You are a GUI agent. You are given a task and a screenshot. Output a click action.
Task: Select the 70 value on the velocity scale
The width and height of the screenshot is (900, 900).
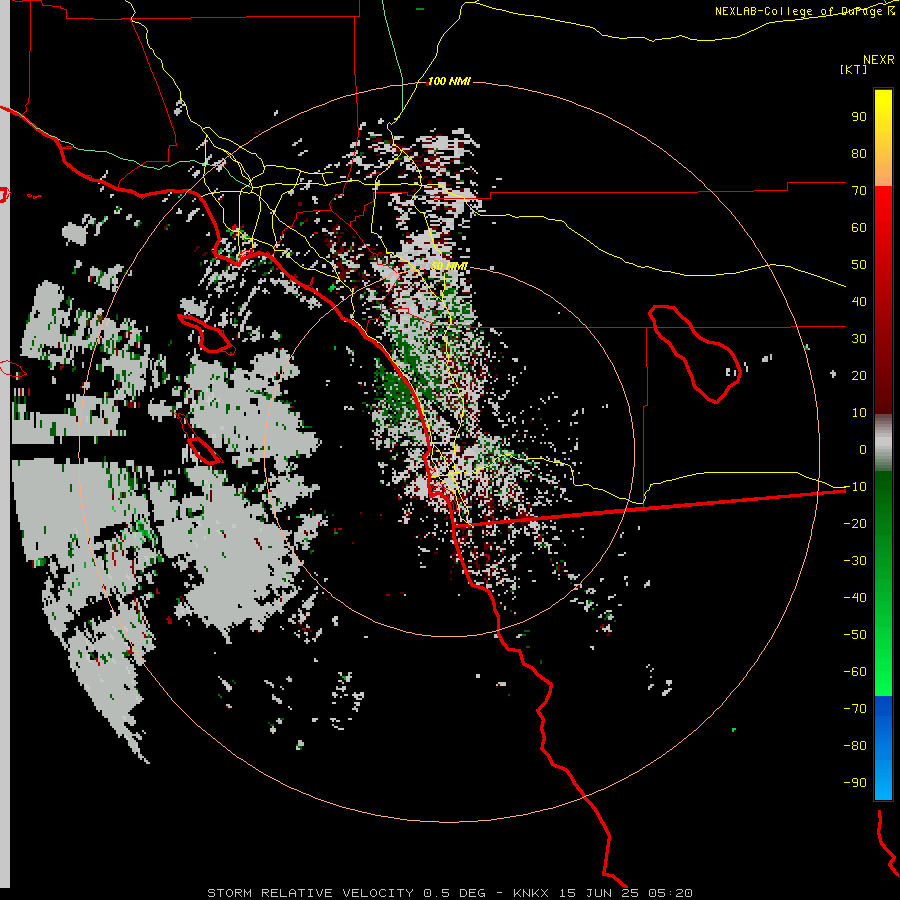click(x=859, y=191)
